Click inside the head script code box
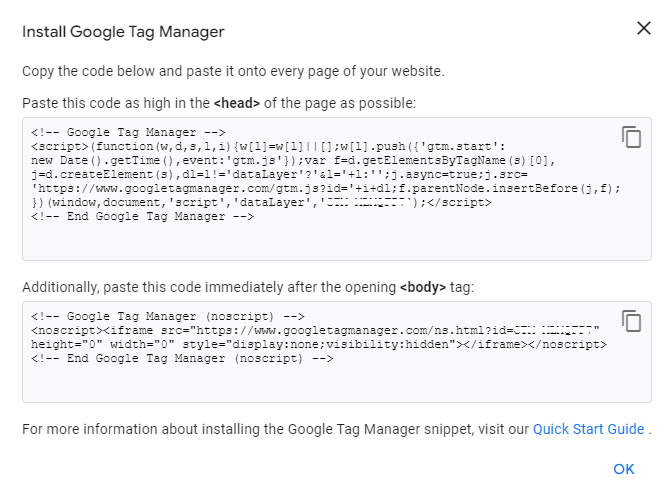Image resolution: width=660 pixels, height=488 pixels. pyautogui.click(x=337, y=189)
